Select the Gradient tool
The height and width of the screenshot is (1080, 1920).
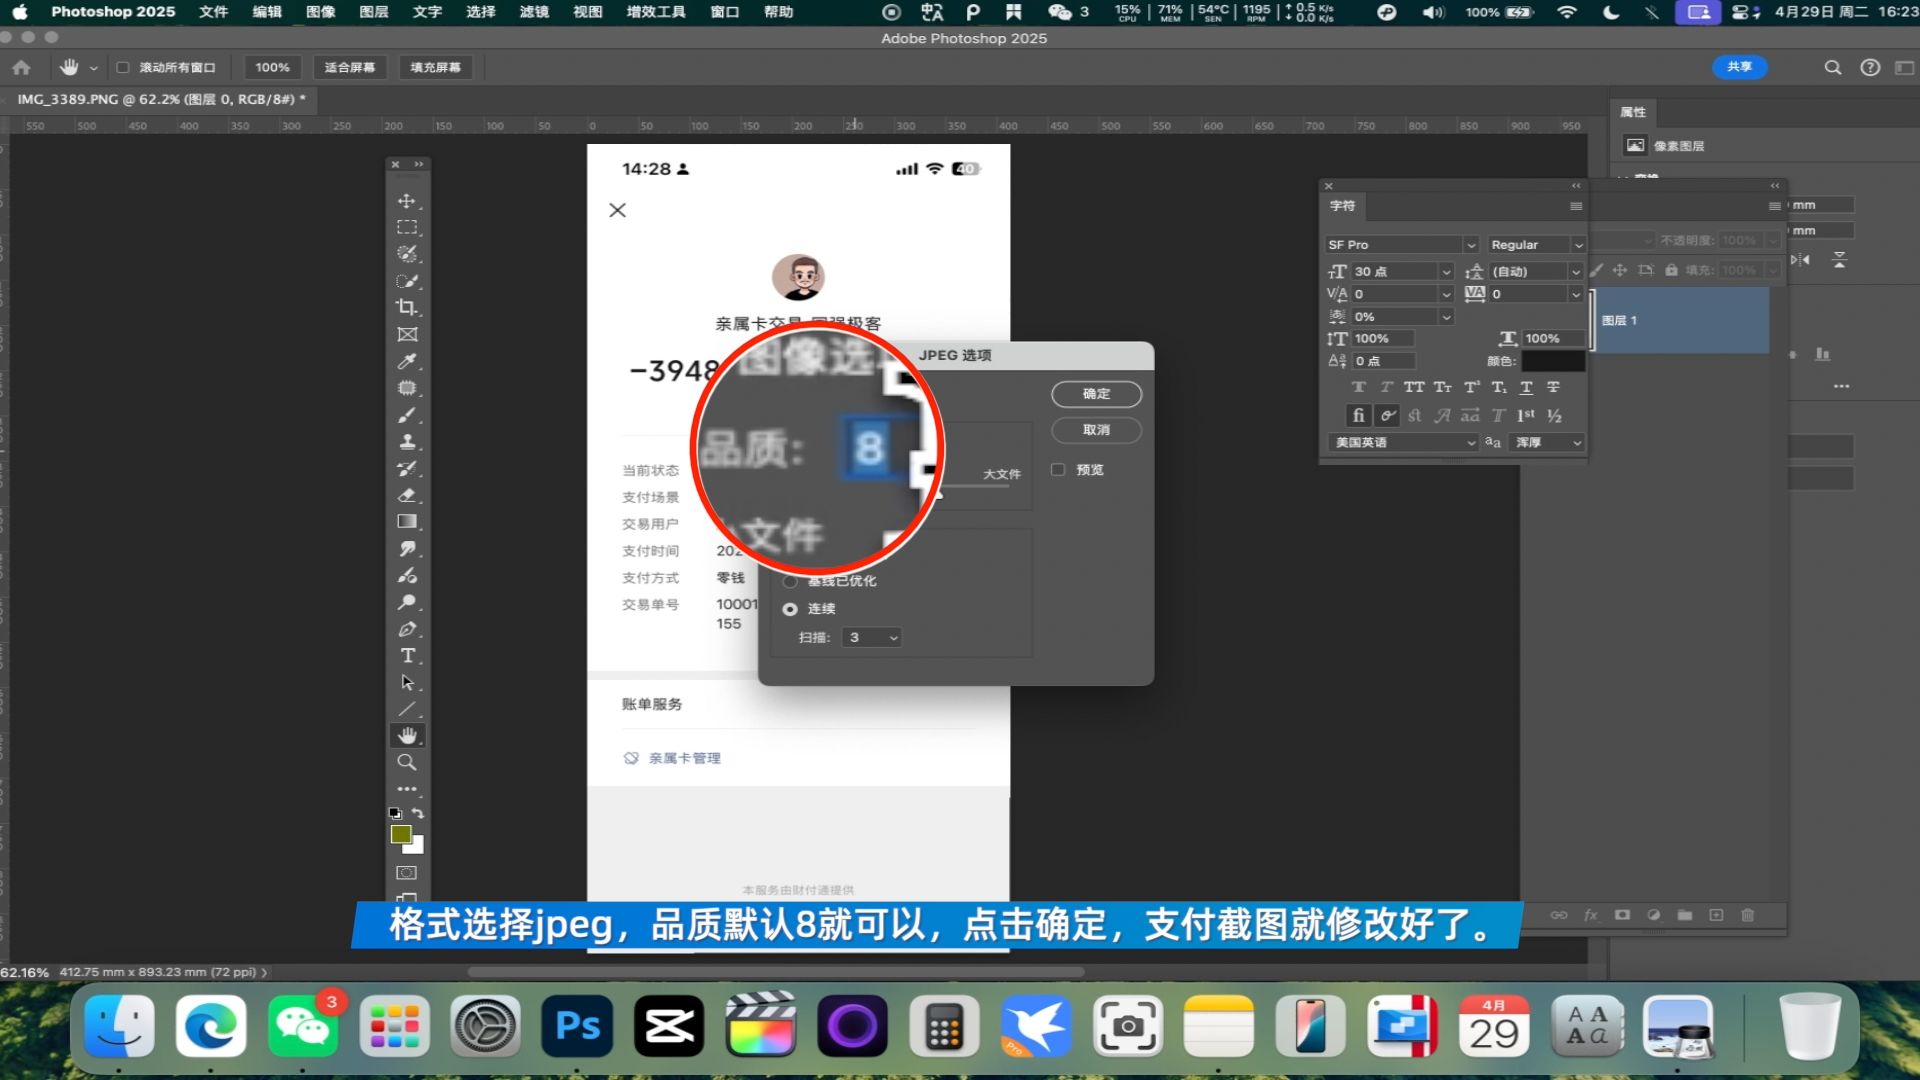[407, 522]
